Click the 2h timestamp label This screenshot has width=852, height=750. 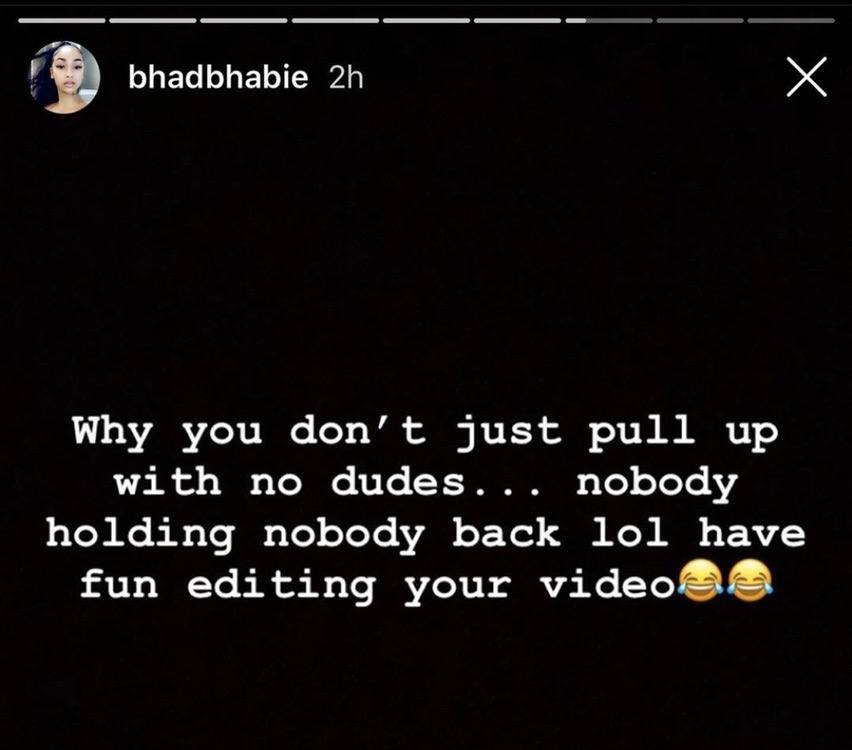[x=346, y=78]
